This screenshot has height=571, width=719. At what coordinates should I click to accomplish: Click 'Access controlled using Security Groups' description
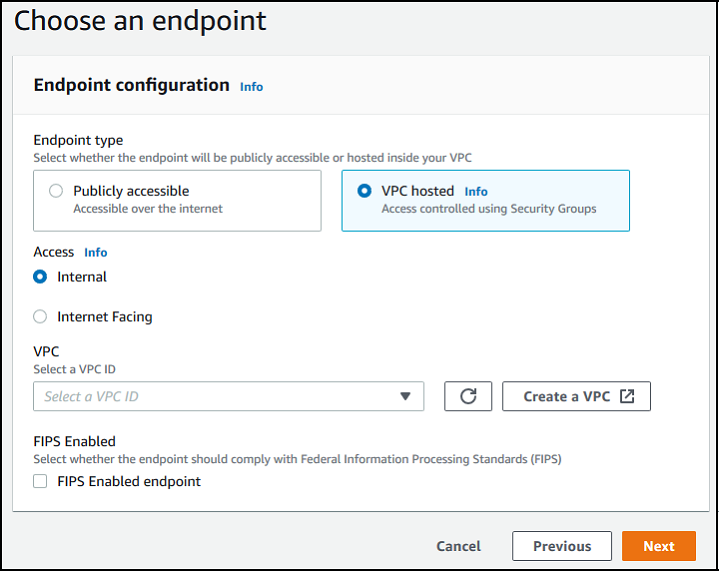(x=489, y=209)
